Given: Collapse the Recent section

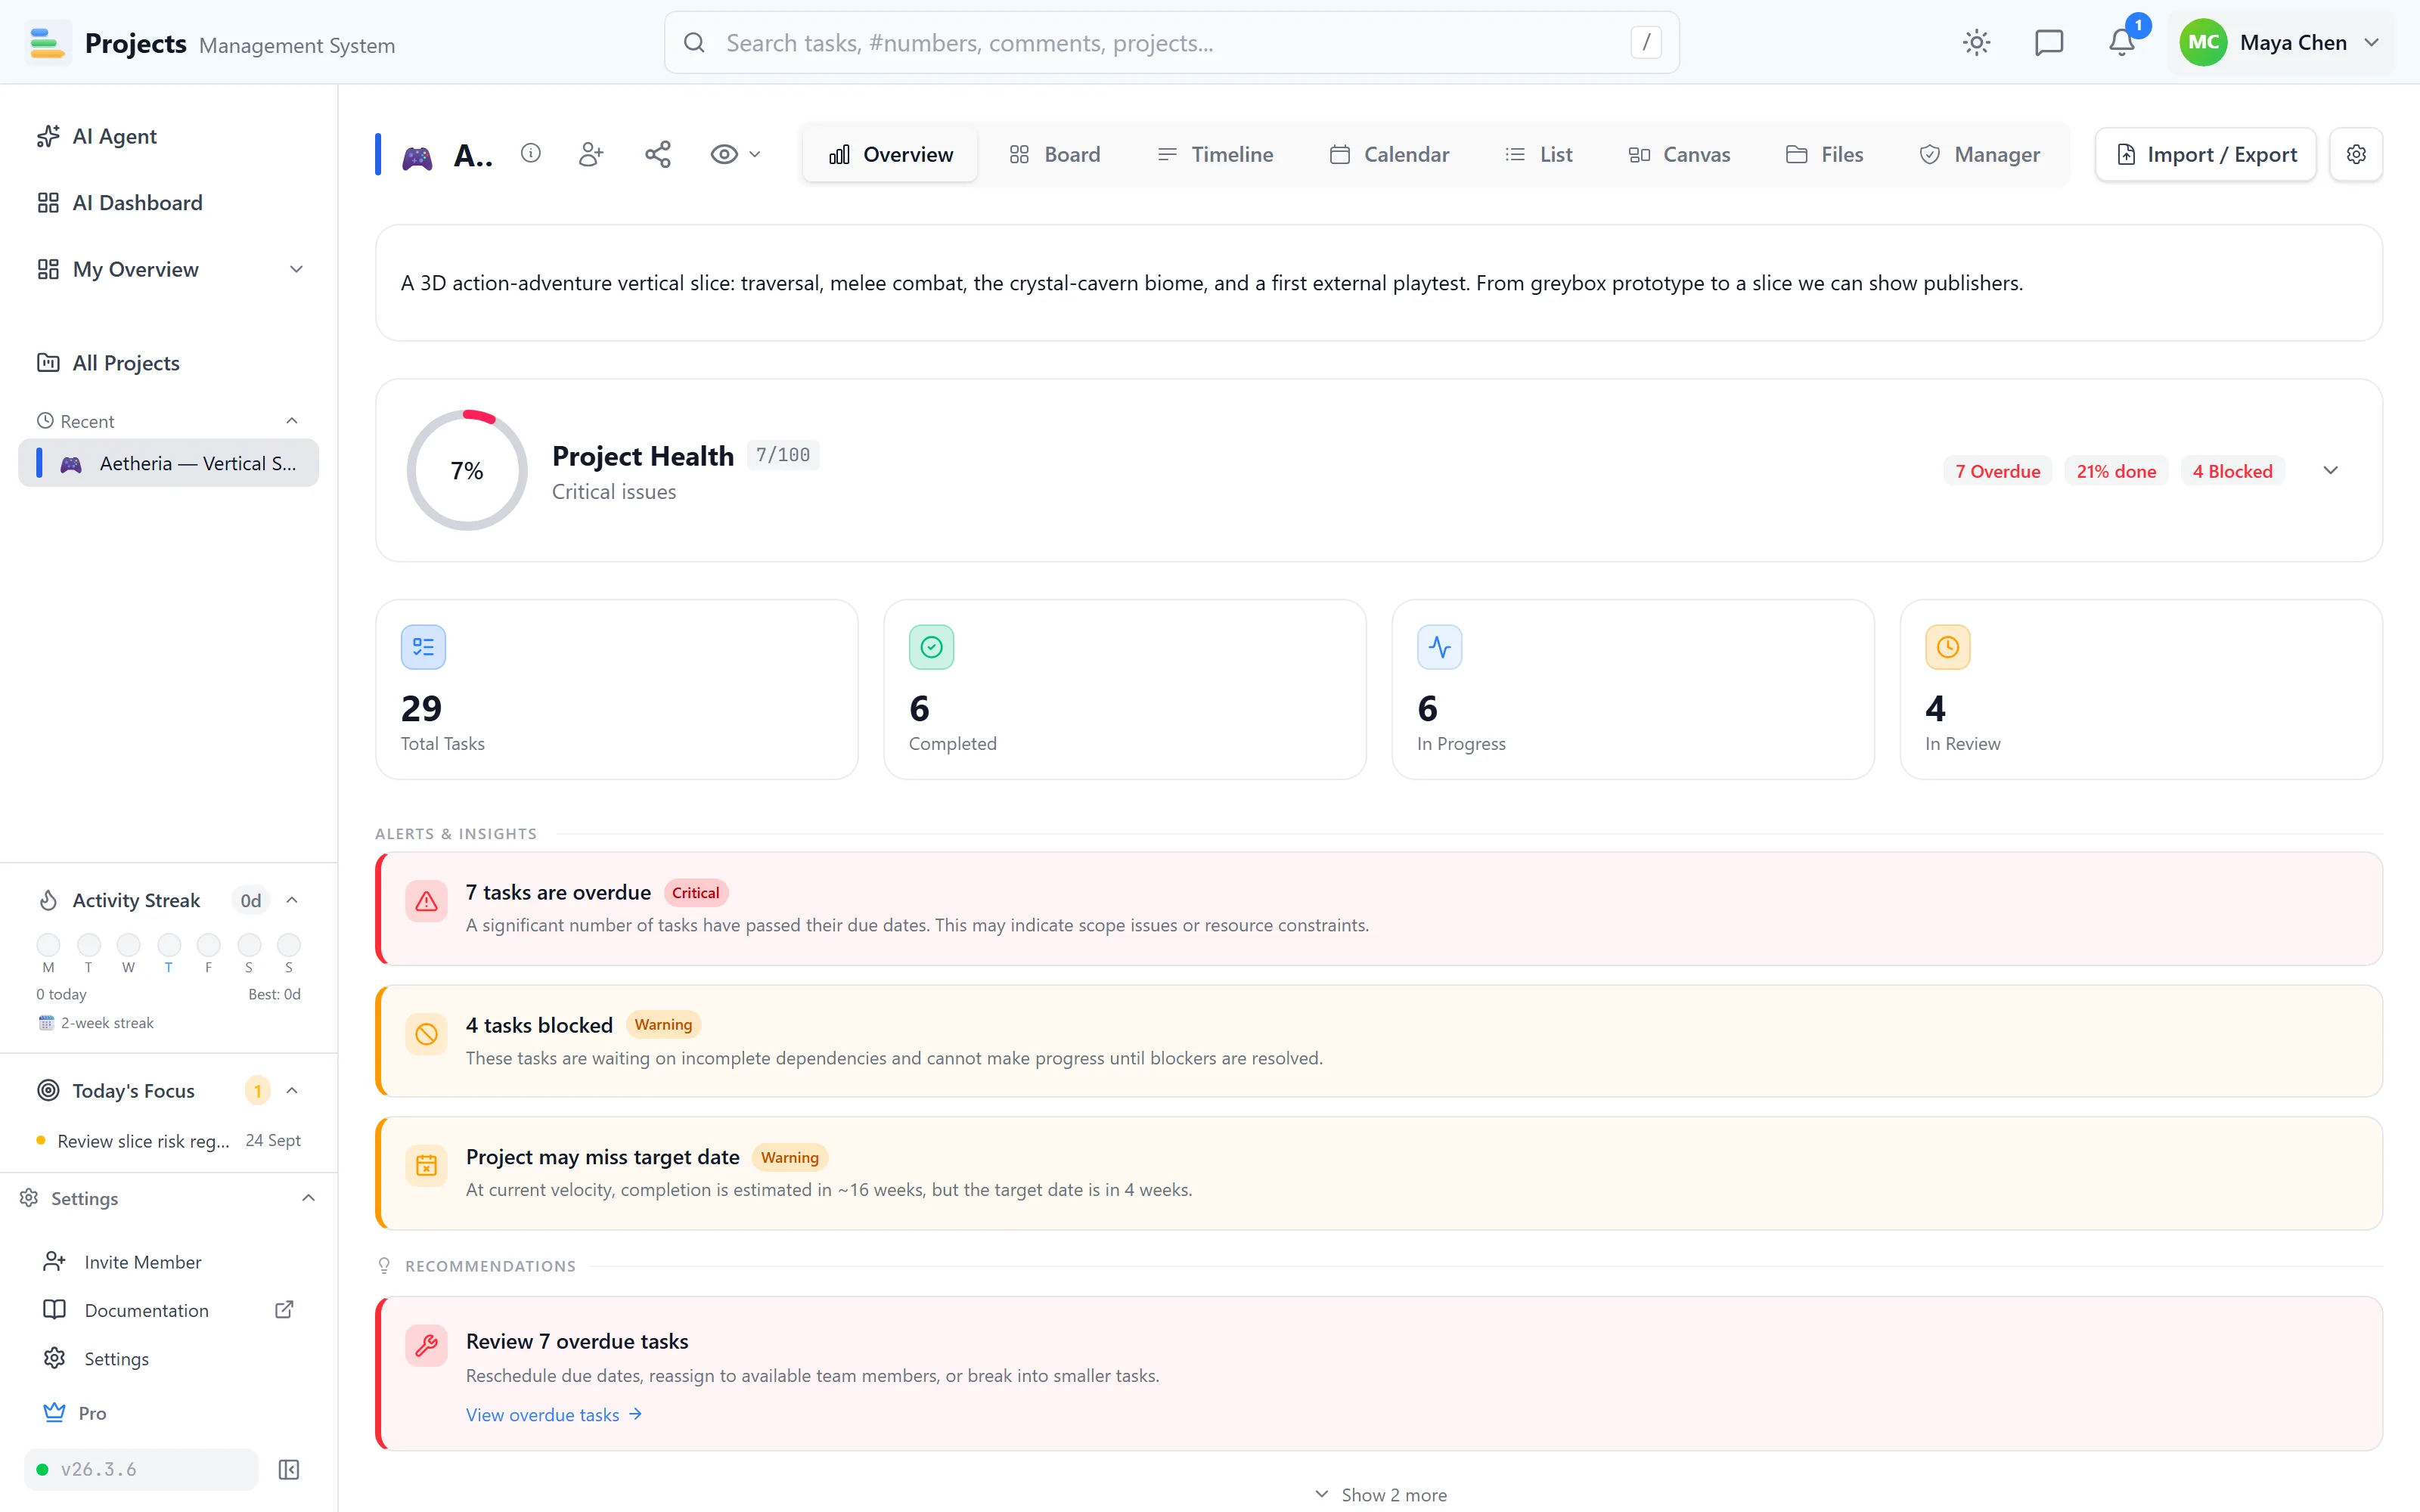Looking at the screenshot, I should tap(292, 421).
